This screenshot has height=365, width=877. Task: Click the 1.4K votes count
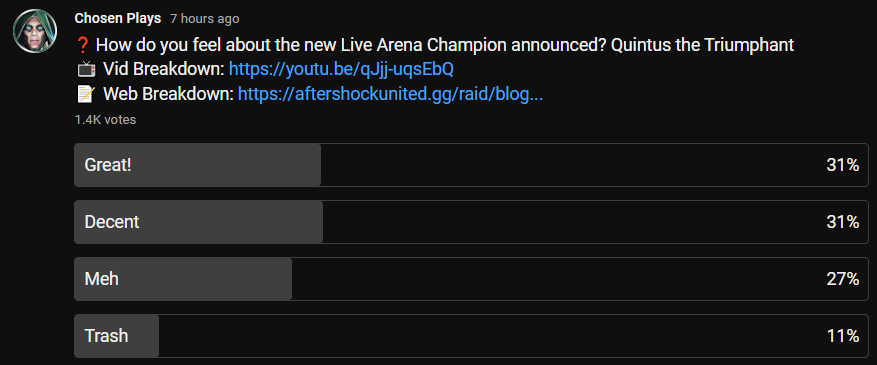click(105, 120)
